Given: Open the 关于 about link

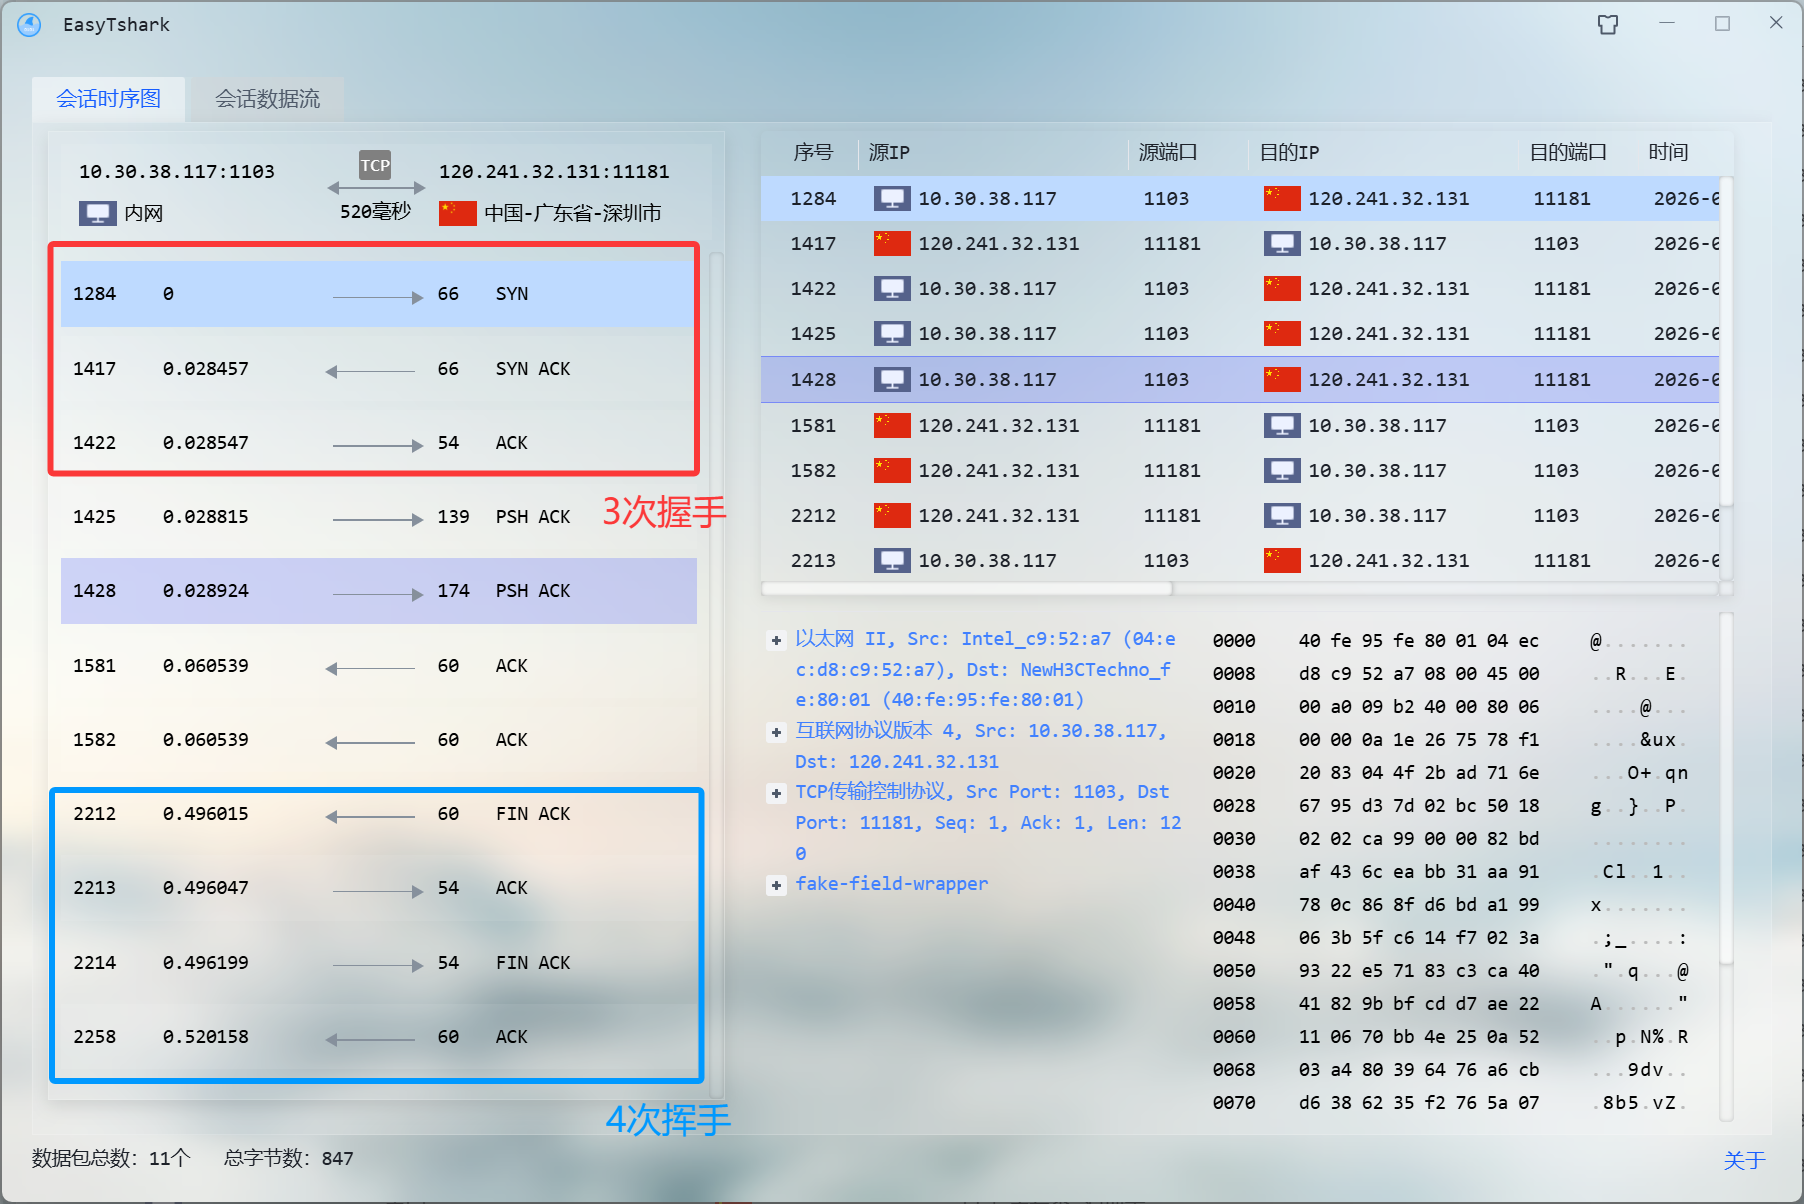Looking at the screenshot, I should [x=1744, y=1160].
